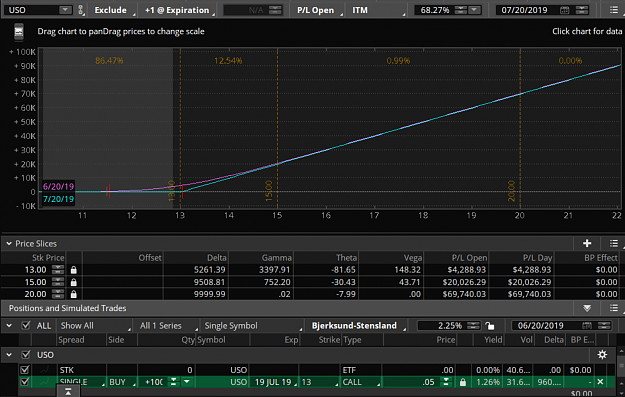Viewport: 625px width, 397px height.
Task: Open the SINGLE spread type dropdown
Action: tap(81, 382)
